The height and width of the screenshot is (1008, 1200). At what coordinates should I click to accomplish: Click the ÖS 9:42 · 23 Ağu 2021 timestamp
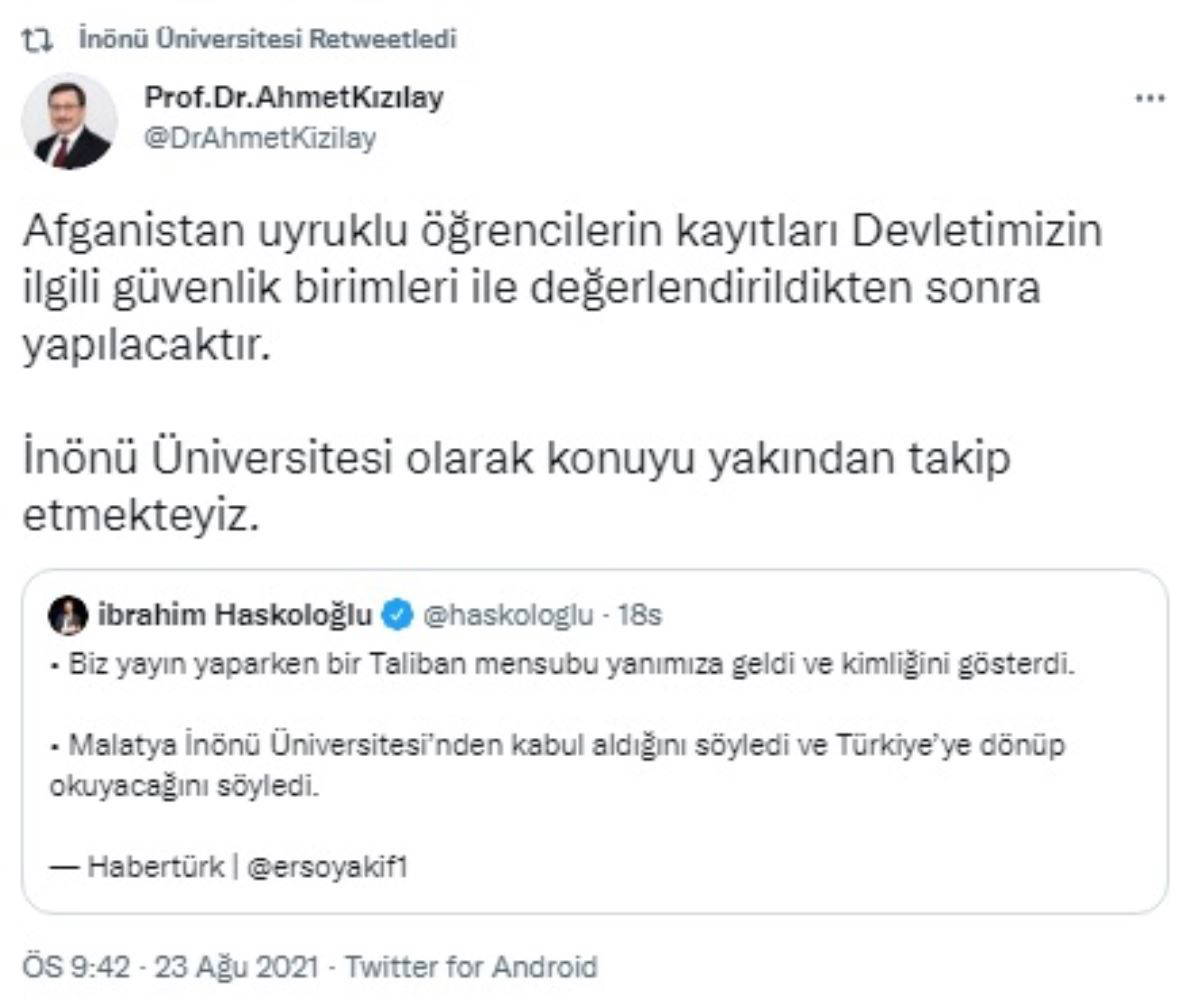tap(170, 967)
